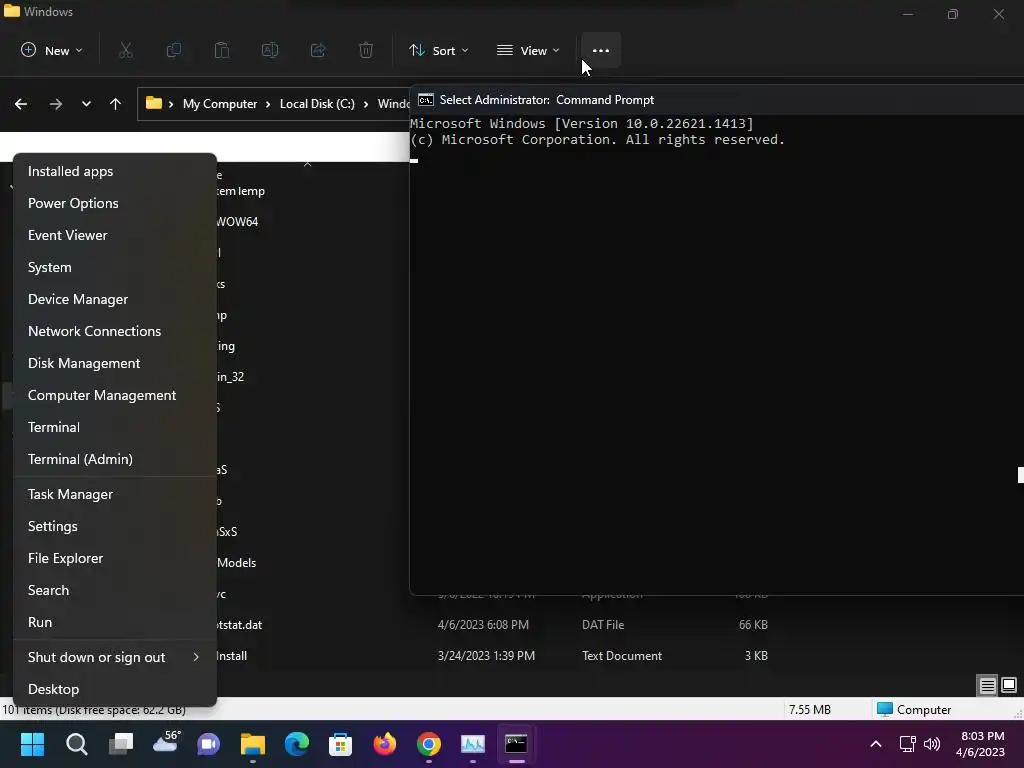The width and height of the screenshot is (1024, 768).
Task: Expand chevron after Local Disk (C:) breadcrumb
Action: [366, 104]
